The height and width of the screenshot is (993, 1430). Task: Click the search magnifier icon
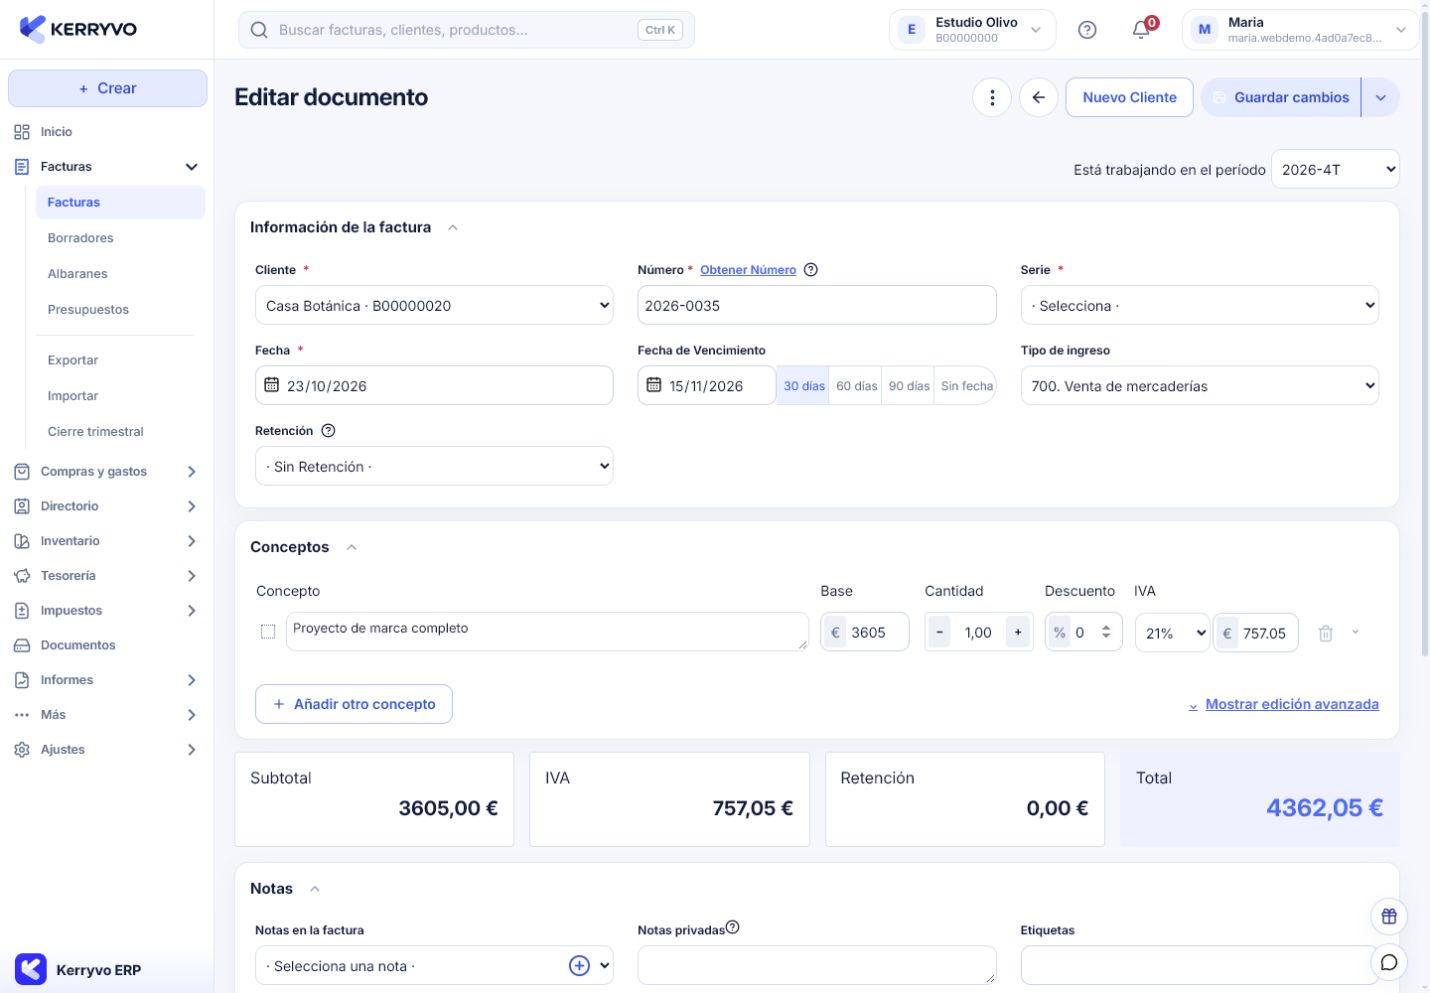[259, 30]
